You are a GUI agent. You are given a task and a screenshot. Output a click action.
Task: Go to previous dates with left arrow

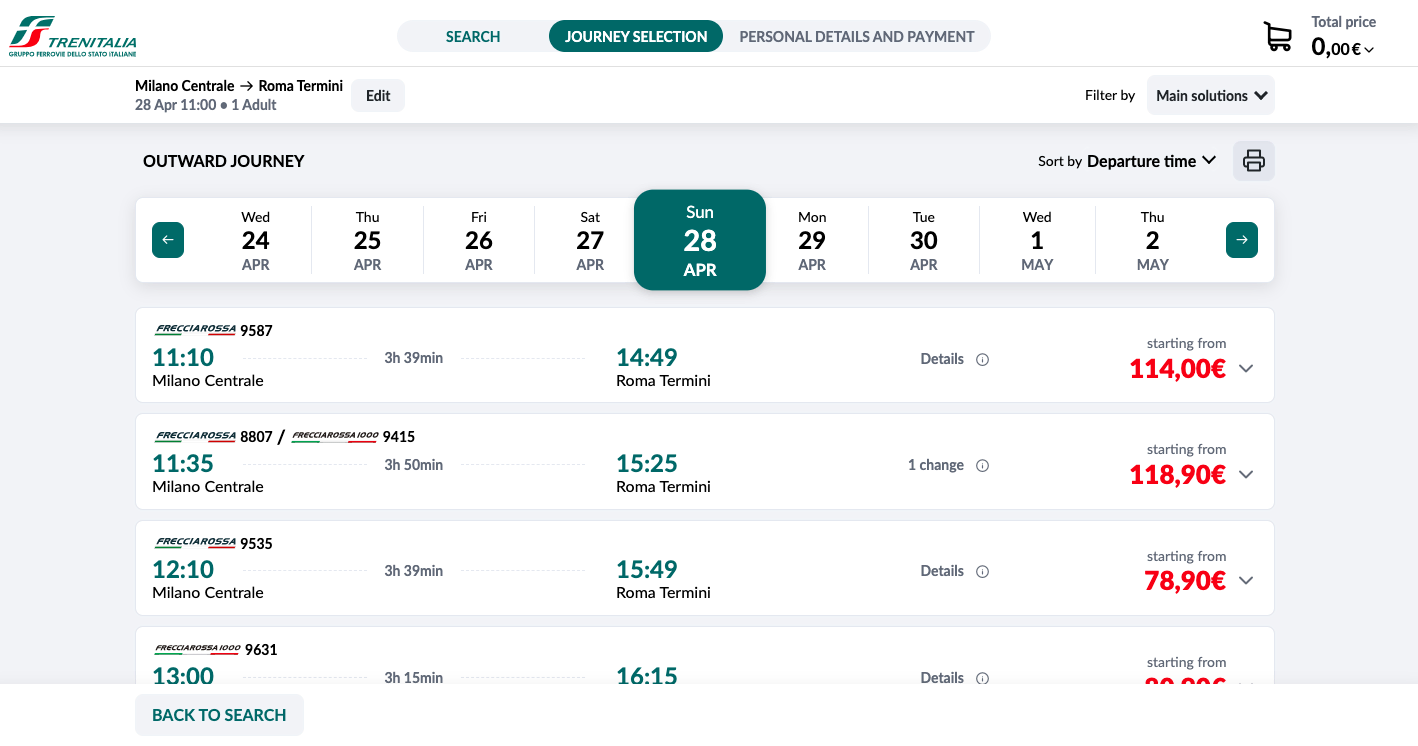tap(168, 240)
